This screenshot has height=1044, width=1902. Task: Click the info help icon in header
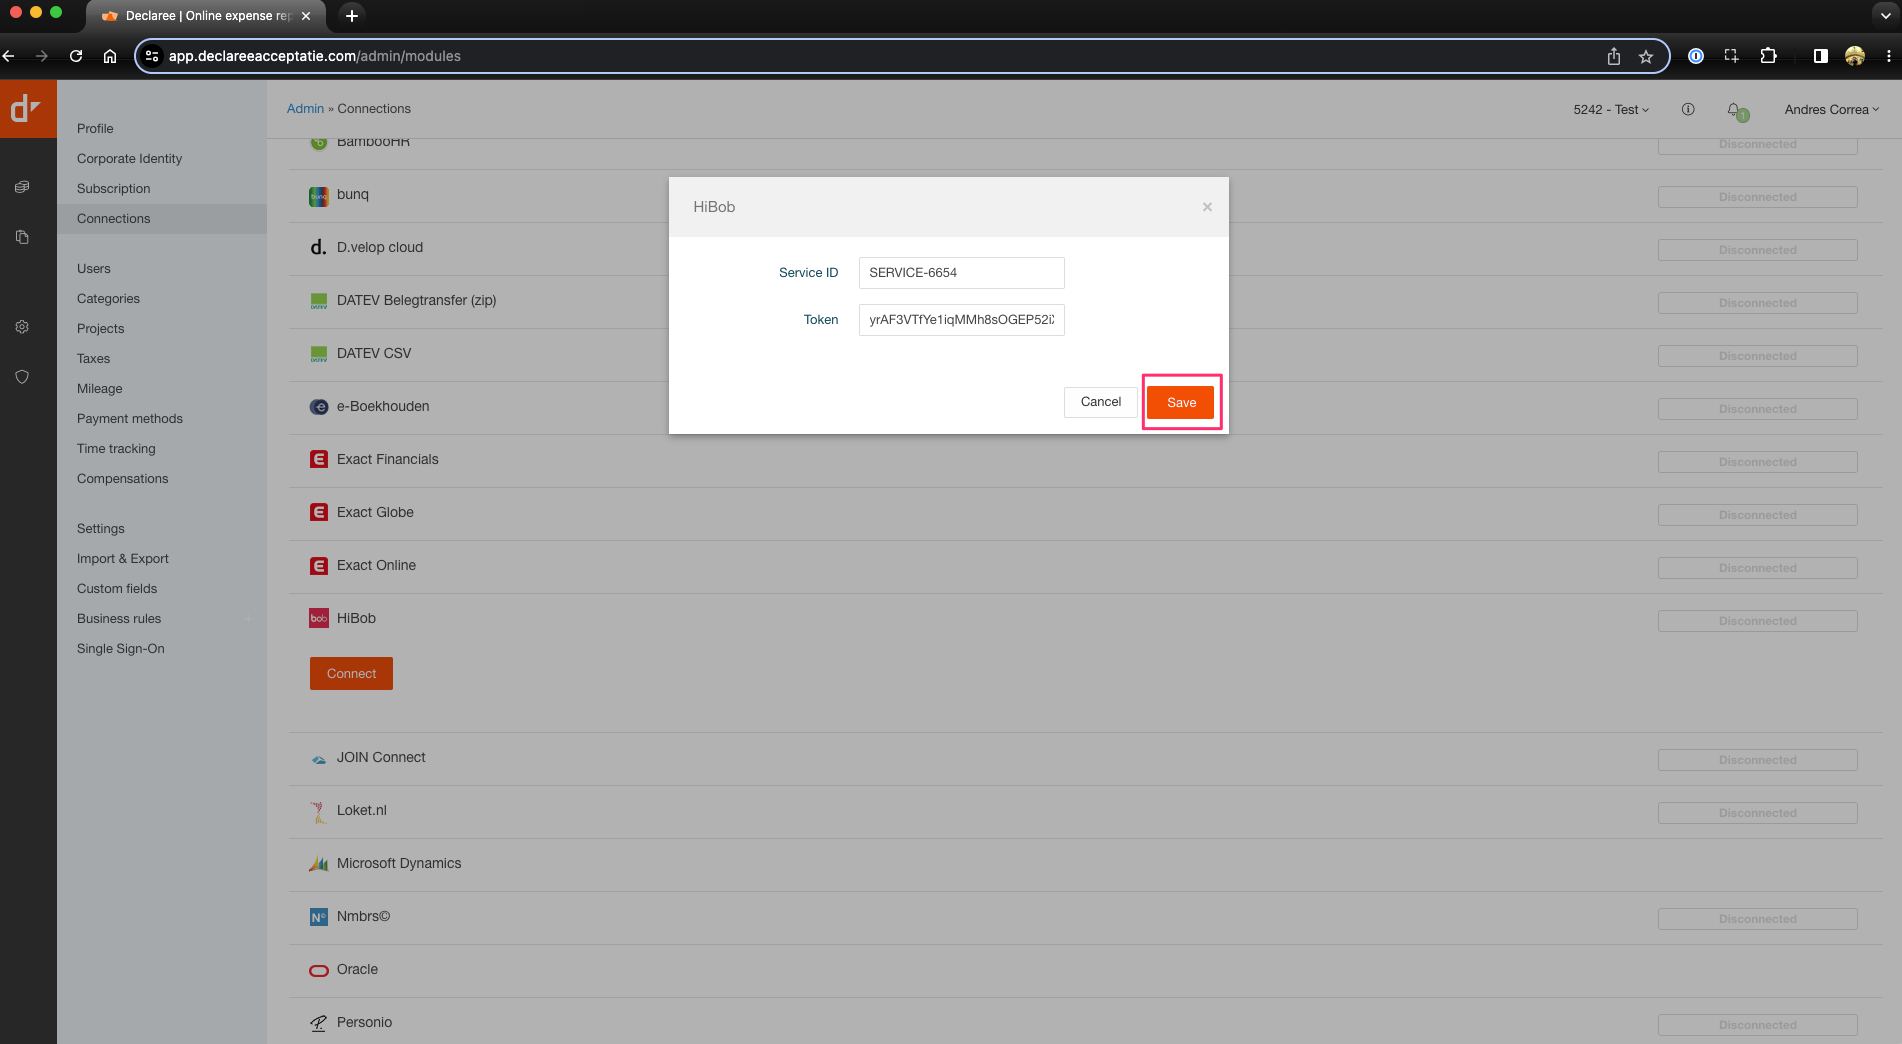coord(1688,110)
